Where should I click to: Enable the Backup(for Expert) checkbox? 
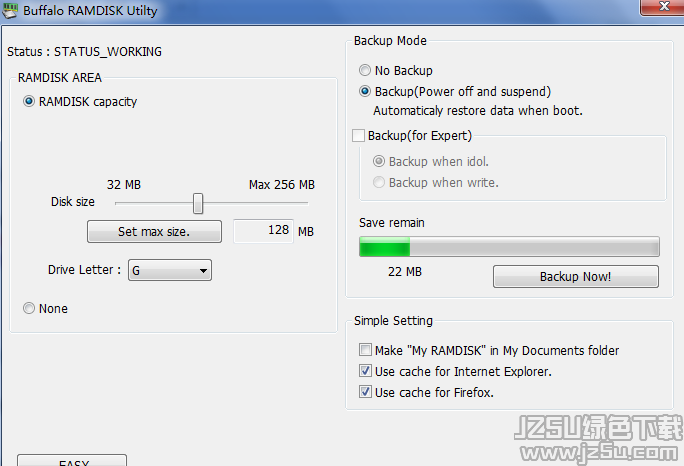point(358,136)
